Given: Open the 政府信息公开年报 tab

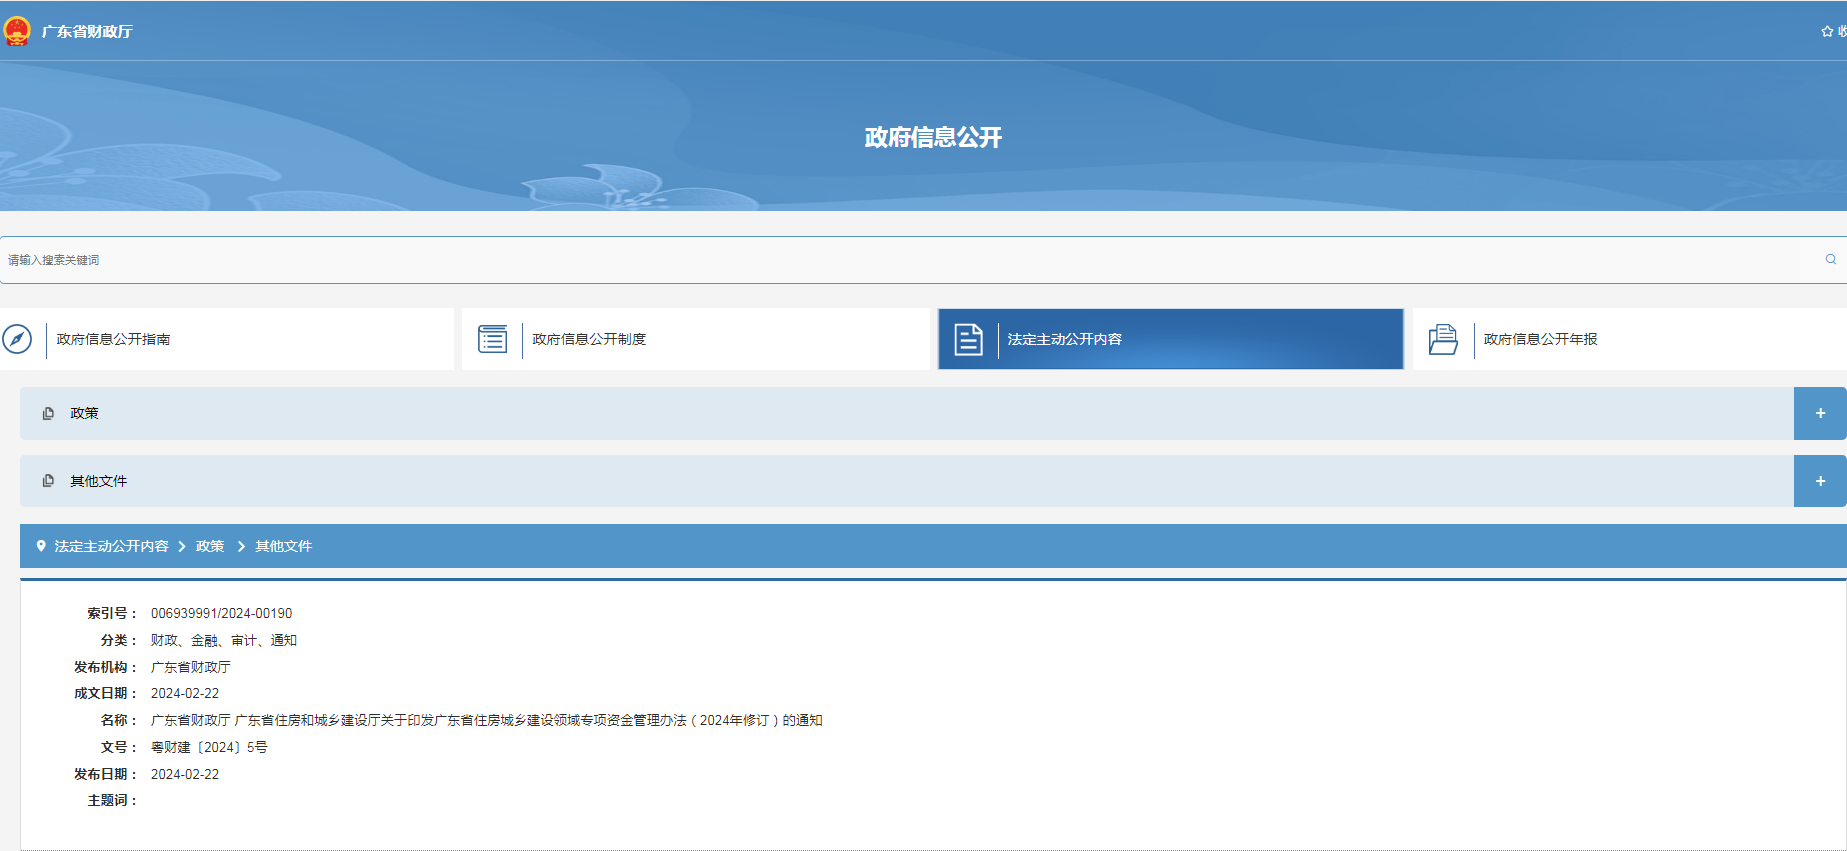Looking at the screenshot, I should tap(1540, 339).
